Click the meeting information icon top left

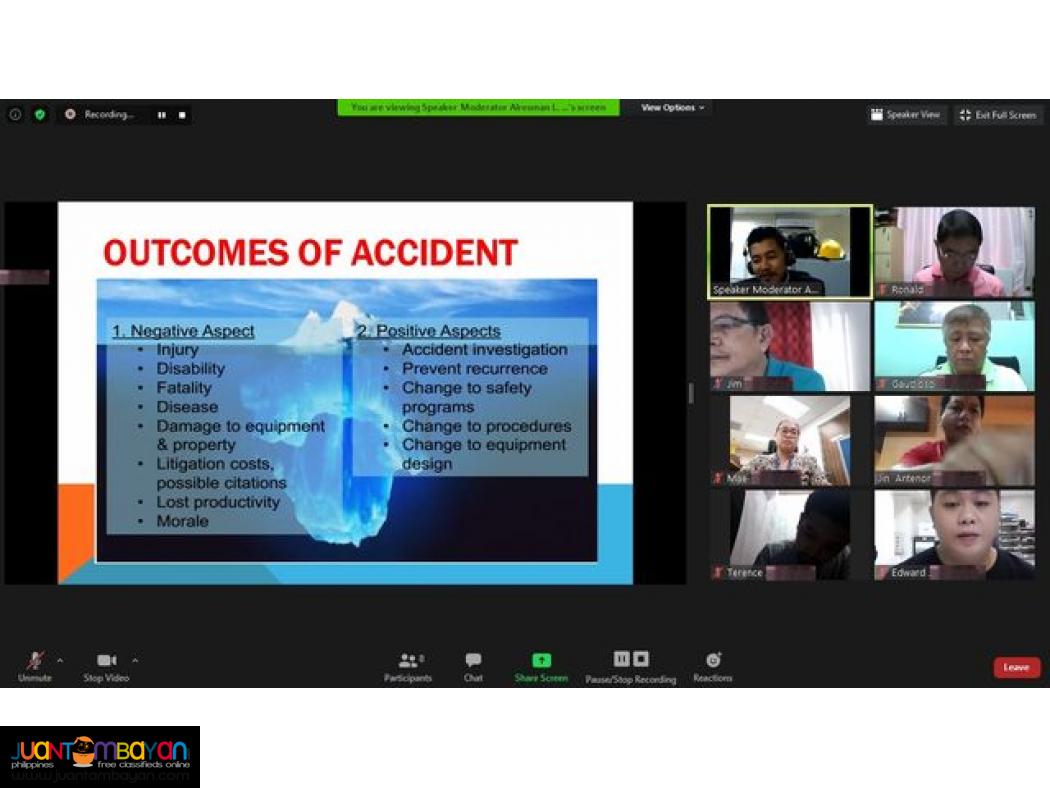(x=15, y=115)
